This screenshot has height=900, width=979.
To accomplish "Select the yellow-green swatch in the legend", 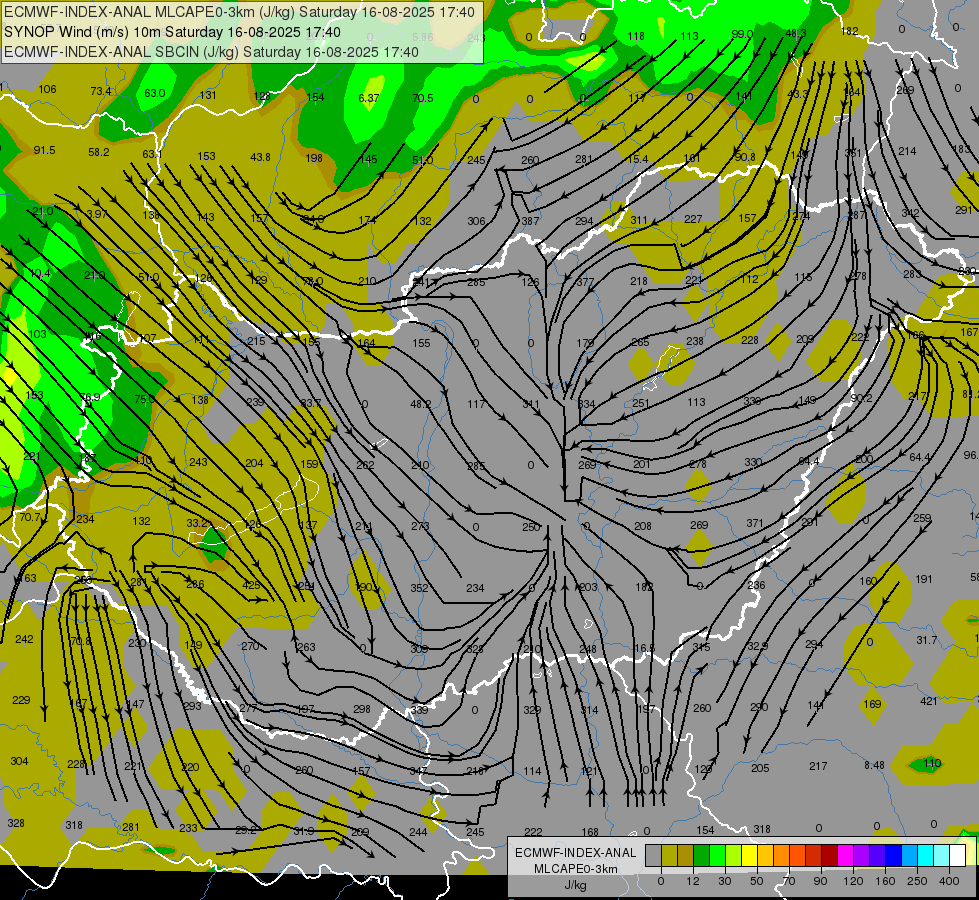I will click(x=734, y=856).
